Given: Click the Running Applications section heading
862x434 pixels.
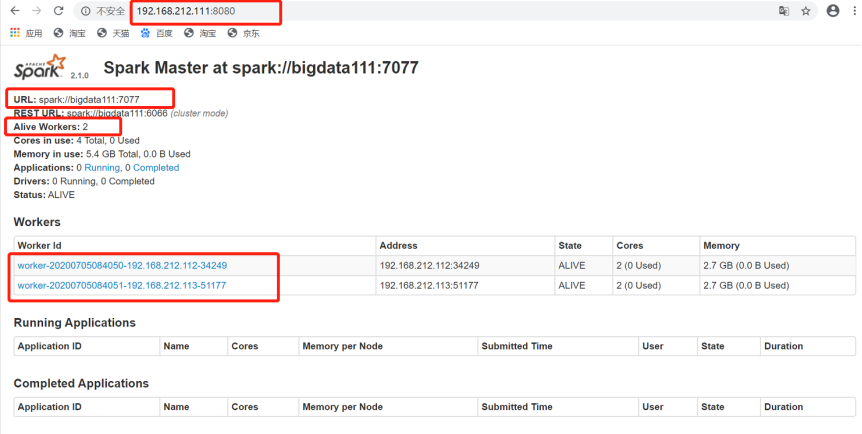Looking at the screenshot, I should (x=75, y=323).
